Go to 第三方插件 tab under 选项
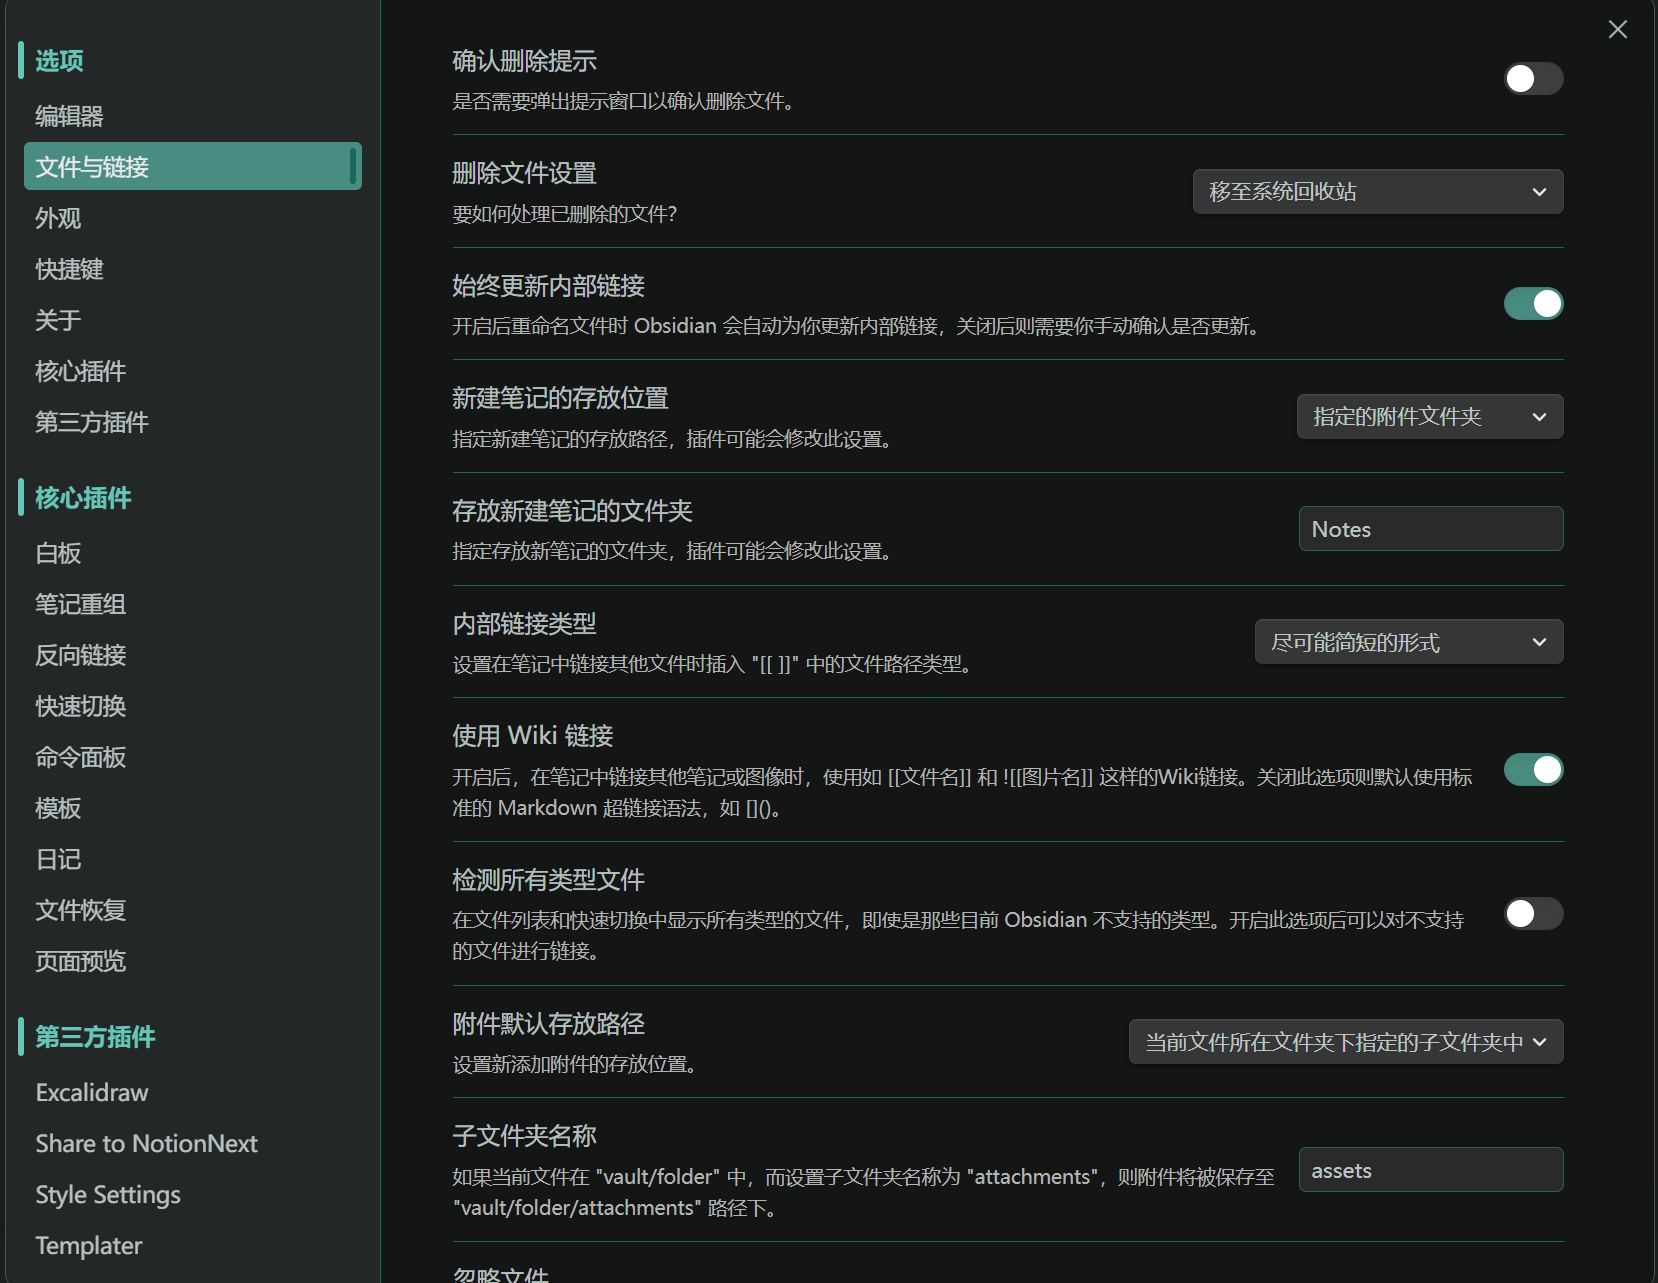 click(92, 422)
